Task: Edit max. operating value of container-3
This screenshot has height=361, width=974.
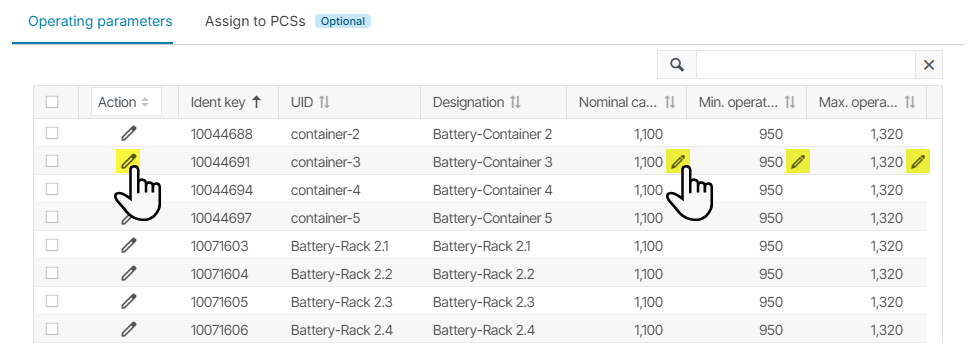Action: pyautogui.click(x=918, y=162)
